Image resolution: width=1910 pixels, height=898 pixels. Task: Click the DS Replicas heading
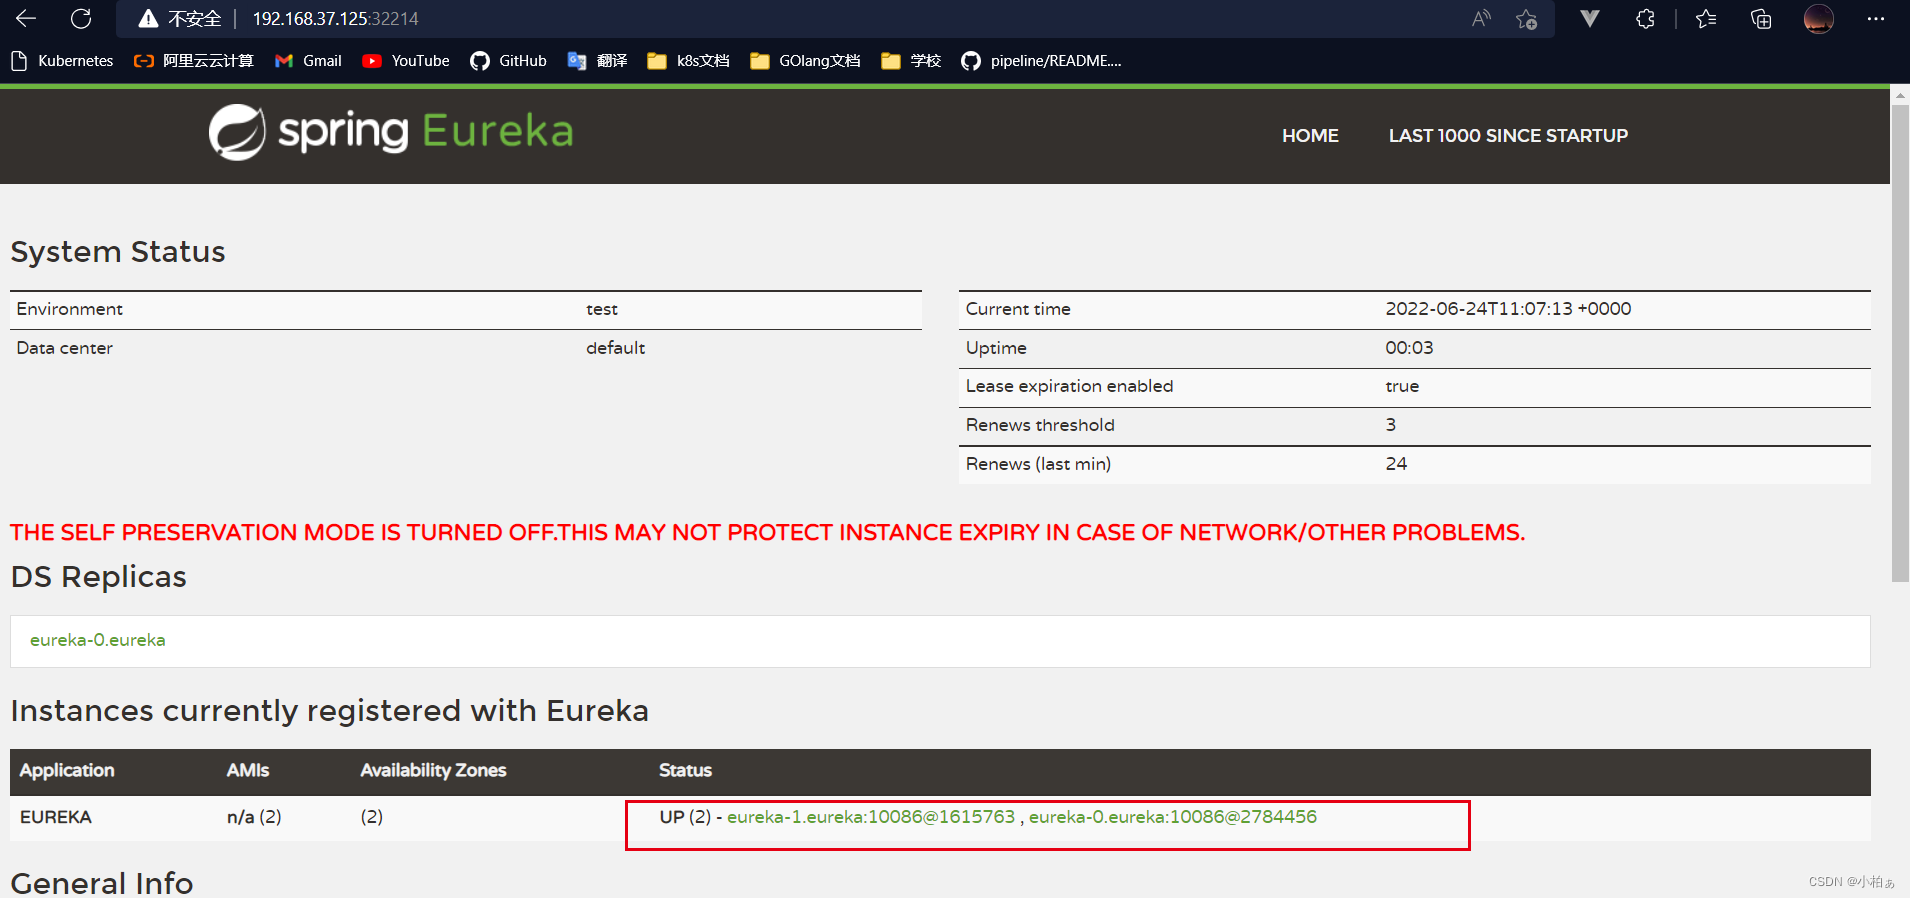point(98,577)
